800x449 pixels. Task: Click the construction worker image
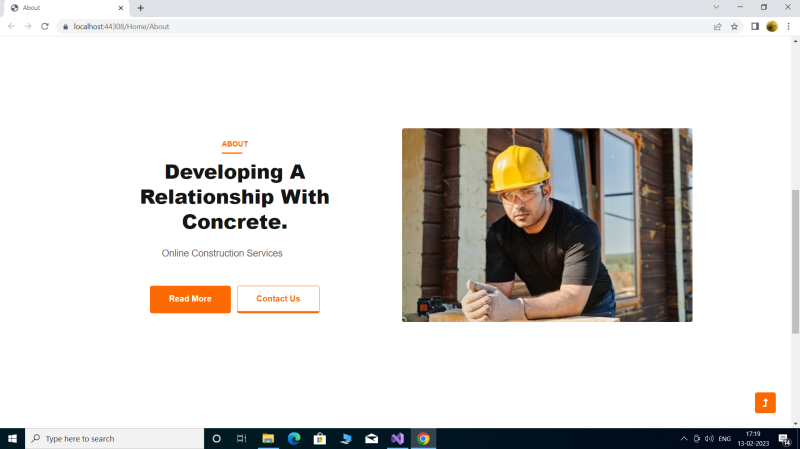[x=547, y=225]
